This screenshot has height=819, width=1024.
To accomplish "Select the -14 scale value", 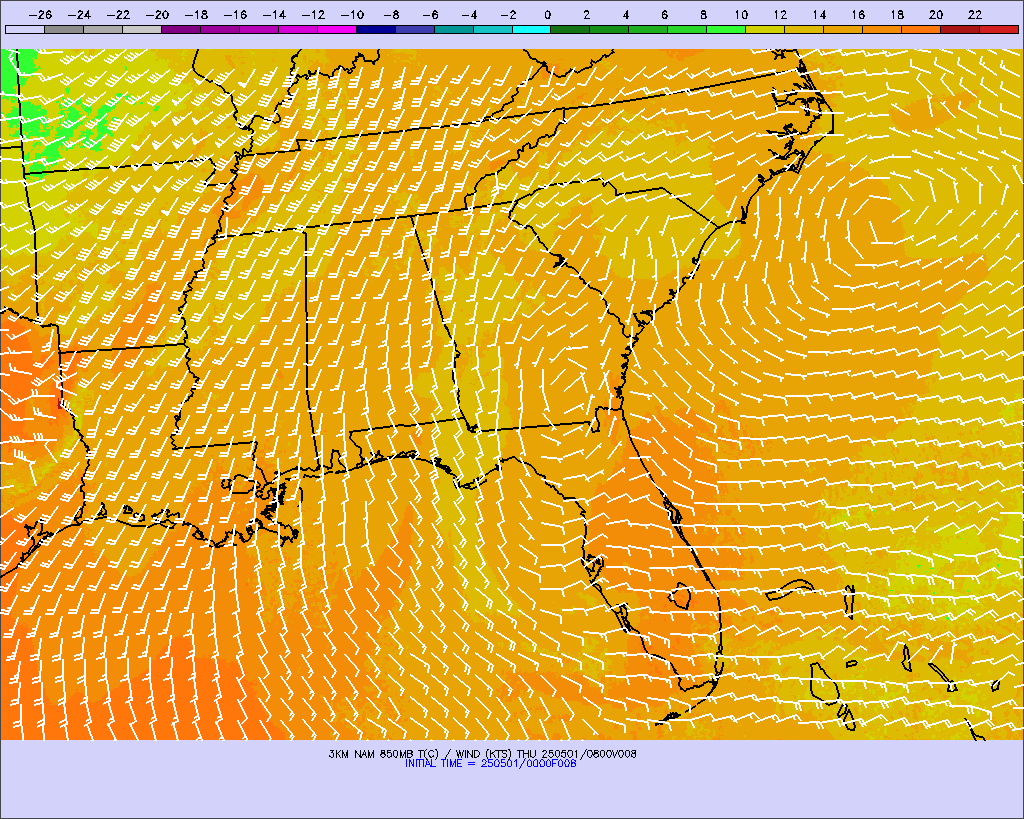I will click(x=274, y=14).
